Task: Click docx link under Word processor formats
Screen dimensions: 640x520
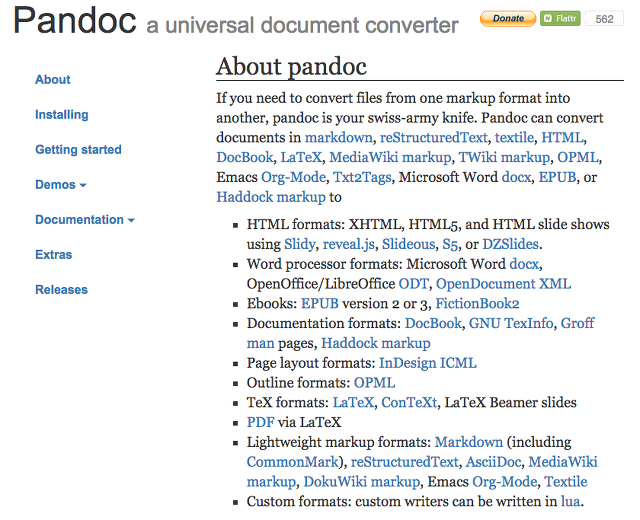Action: click(524, 264)
